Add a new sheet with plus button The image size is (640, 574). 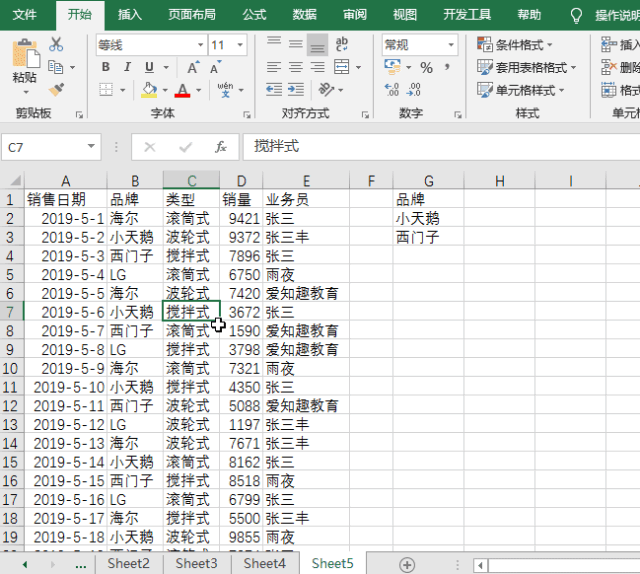407,565
